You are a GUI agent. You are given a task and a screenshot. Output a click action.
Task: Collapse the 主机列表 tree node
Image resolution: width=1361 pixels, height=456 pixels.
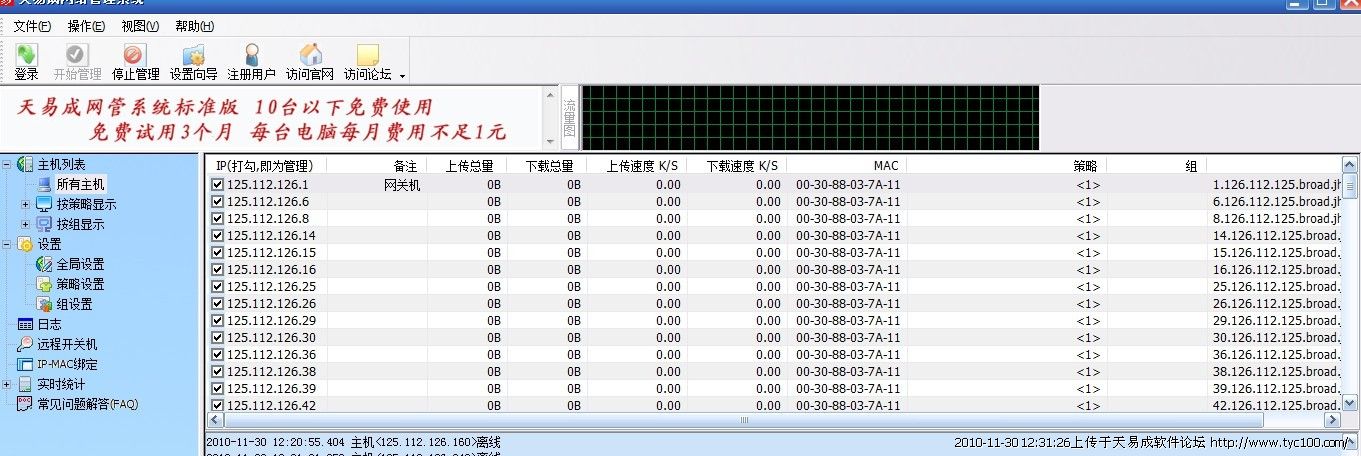click(8, 164)
